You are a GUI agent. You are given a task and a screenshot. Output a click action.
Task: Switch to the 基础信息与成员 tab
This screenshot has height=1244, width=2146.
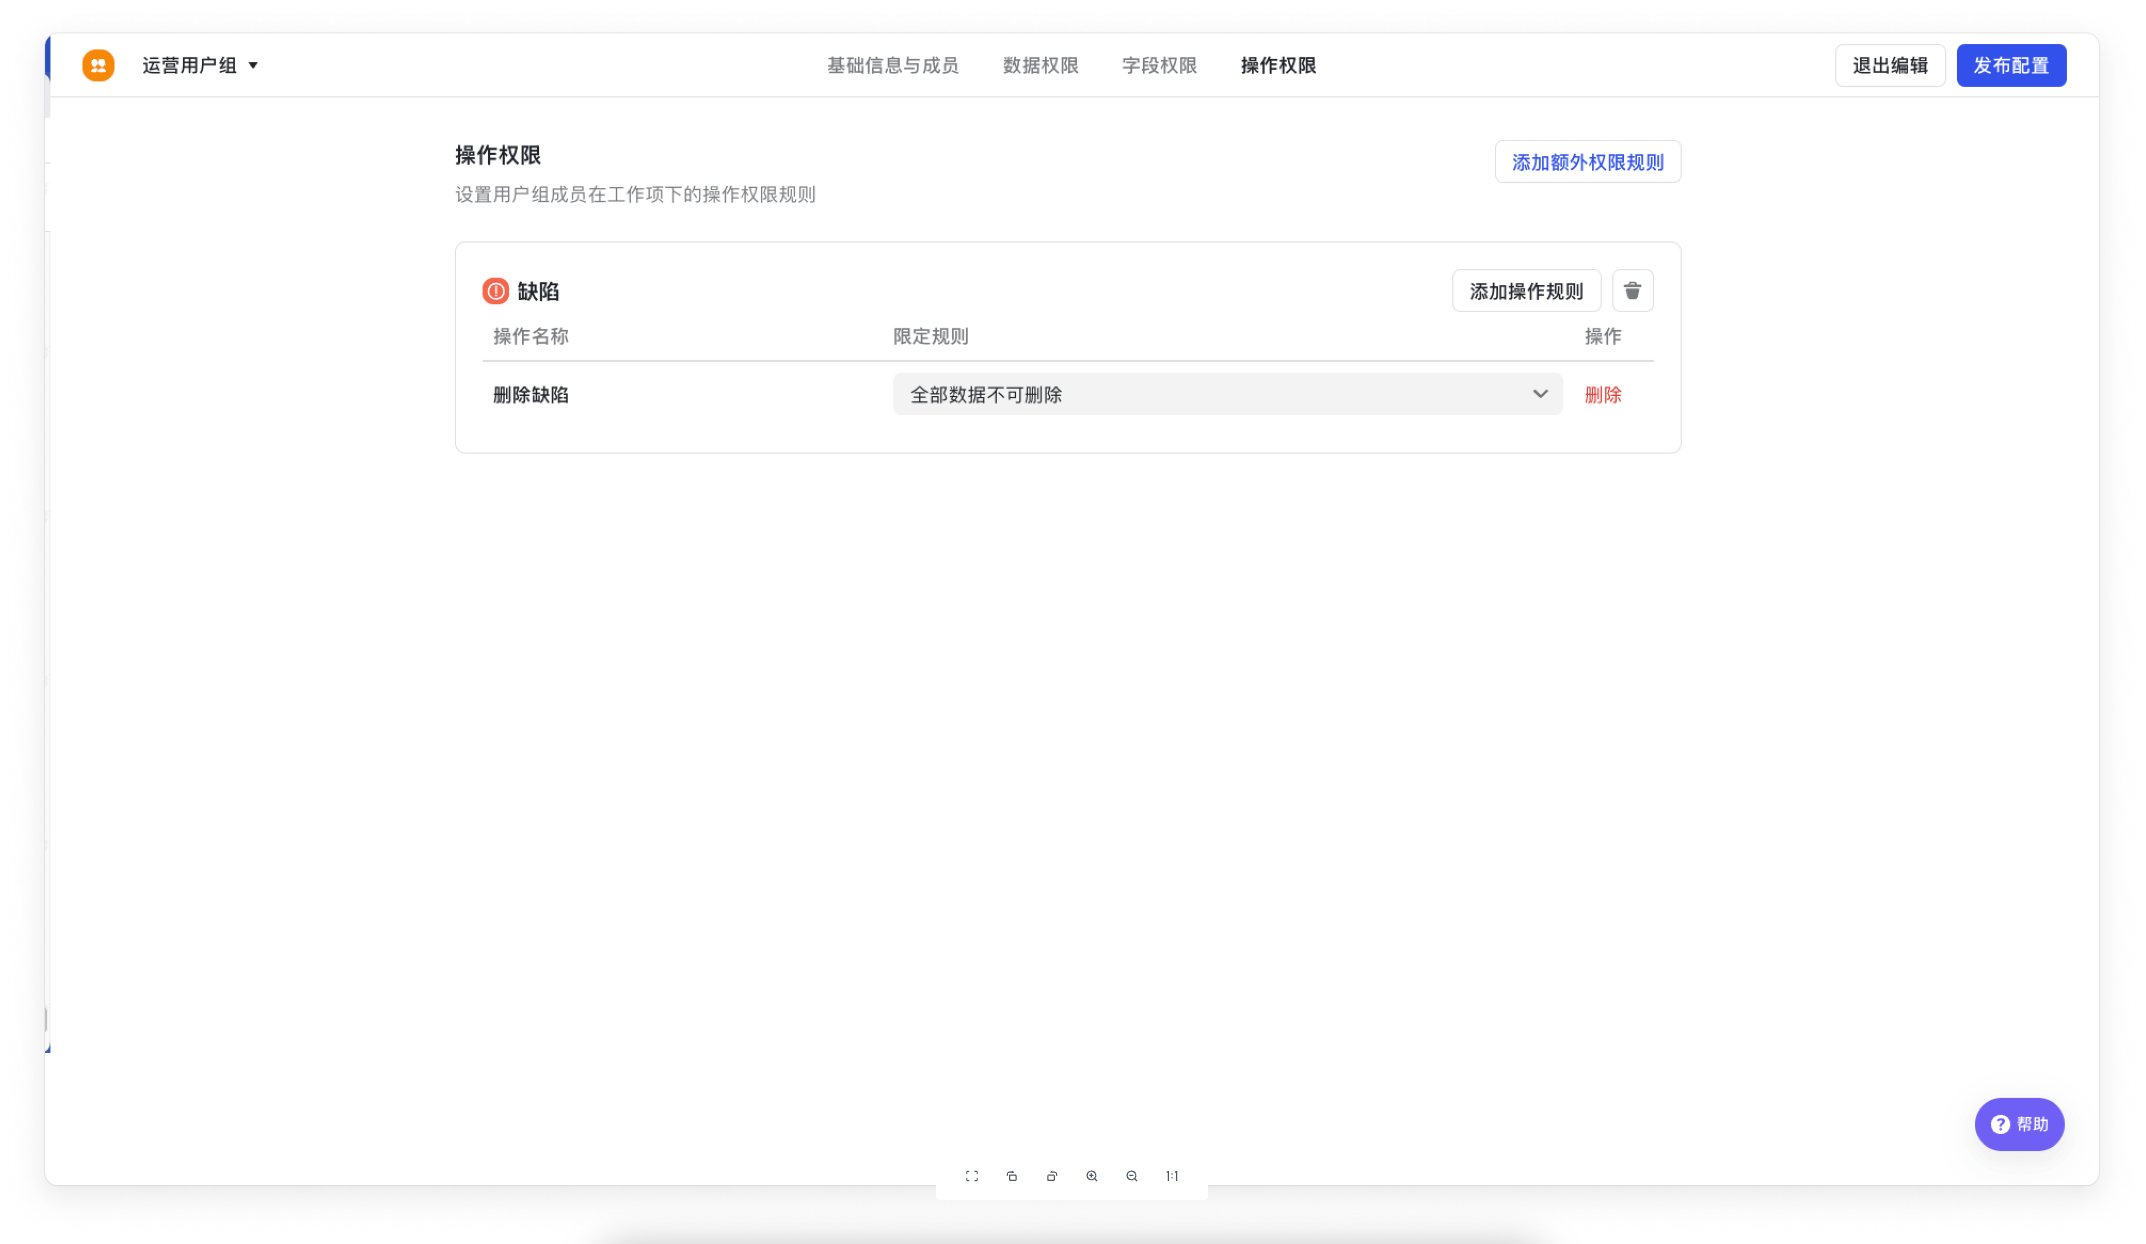tap(892, 65)
